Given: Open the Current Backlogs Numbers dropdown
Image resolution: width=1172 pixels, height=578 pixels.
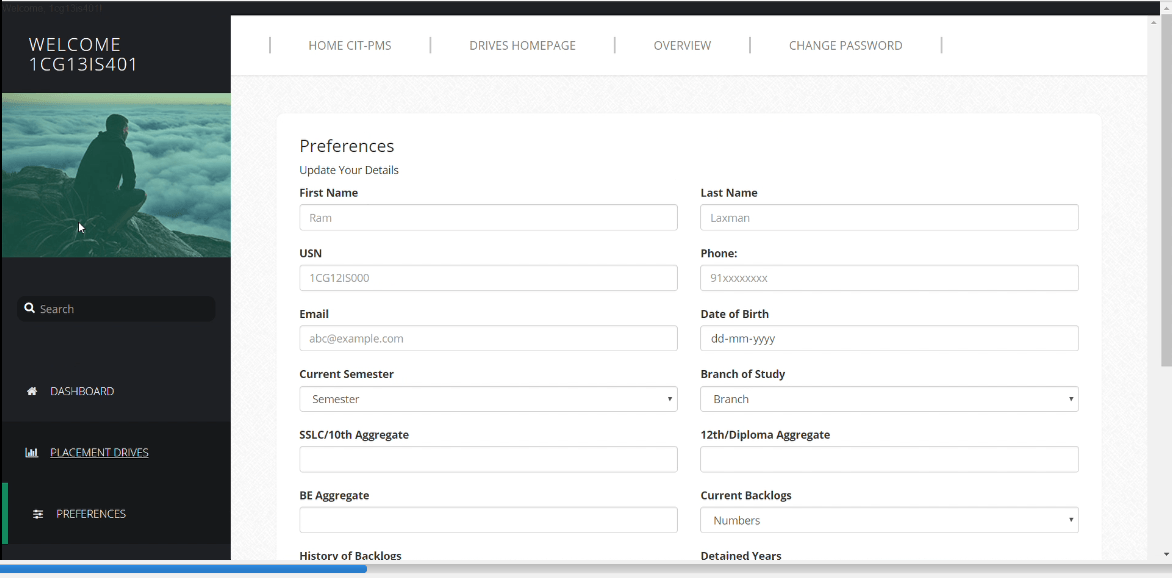Looking at the screenshot, I should pyautogui.click(x=889, y=520).
